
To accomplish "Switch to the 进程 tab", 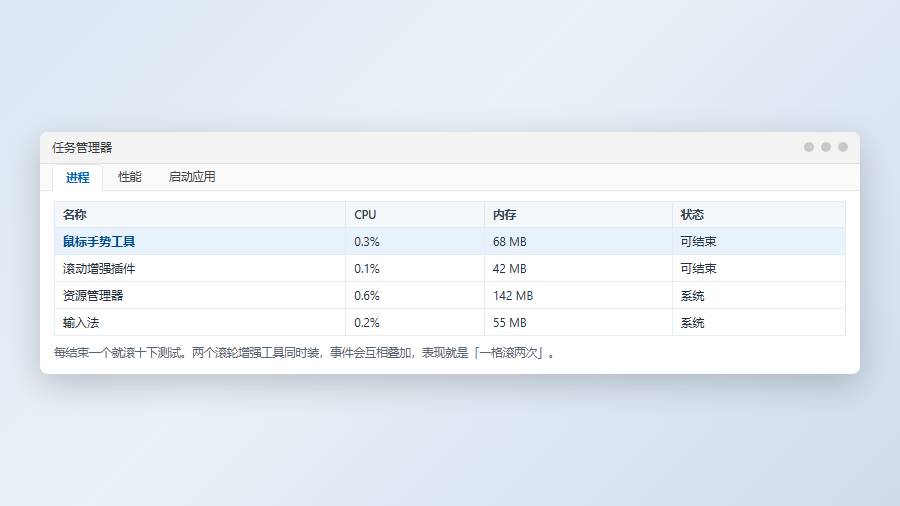I will pyautogui.click(x=77, y=177).
